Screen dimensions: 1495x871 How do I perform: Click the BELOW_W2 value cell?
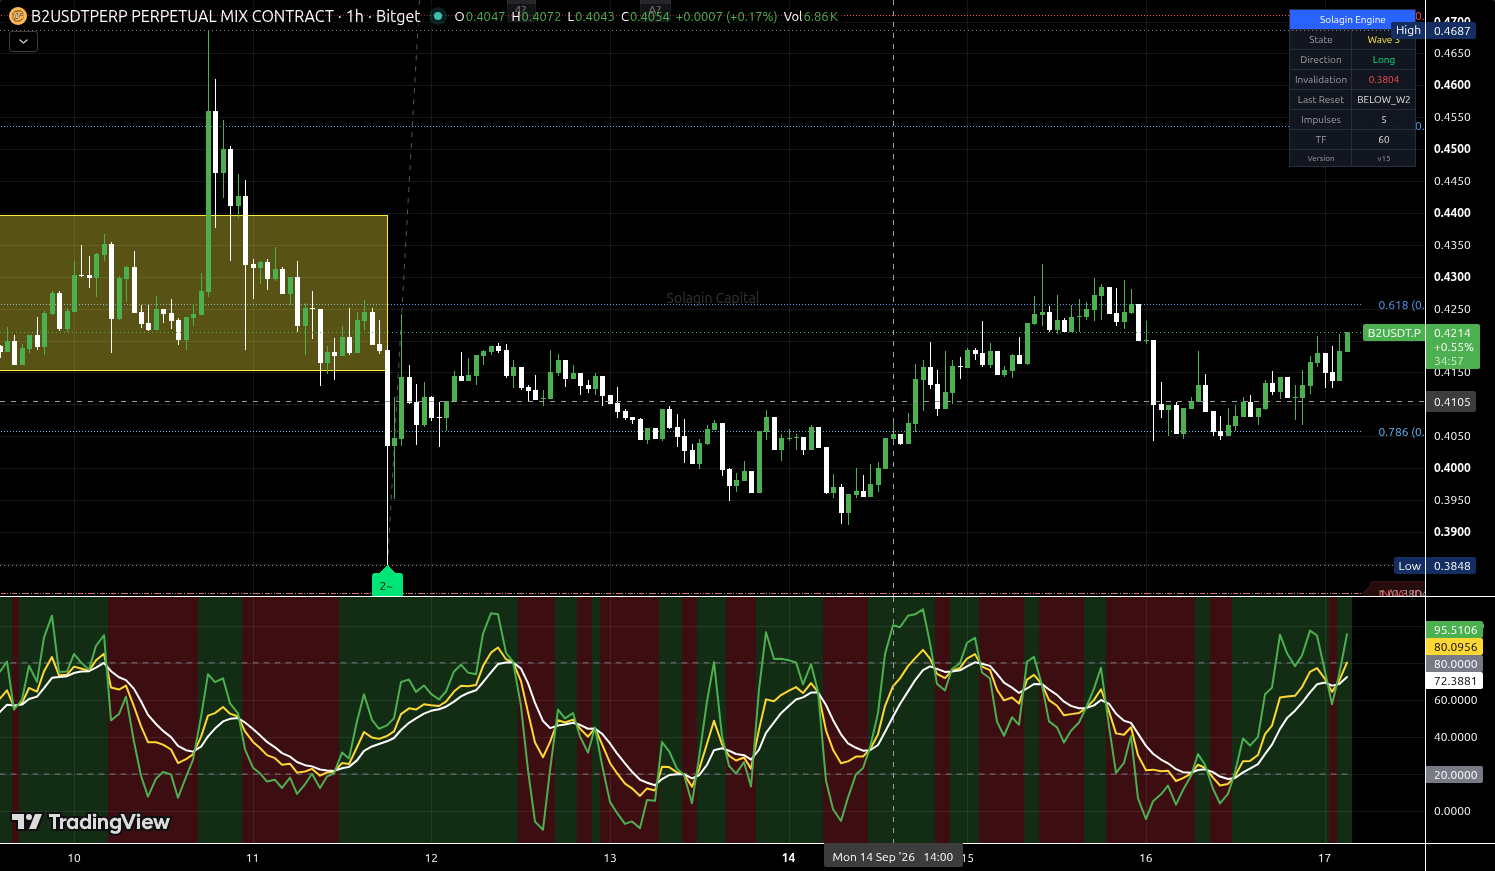pyautogui.click(x=1383, y=100)
